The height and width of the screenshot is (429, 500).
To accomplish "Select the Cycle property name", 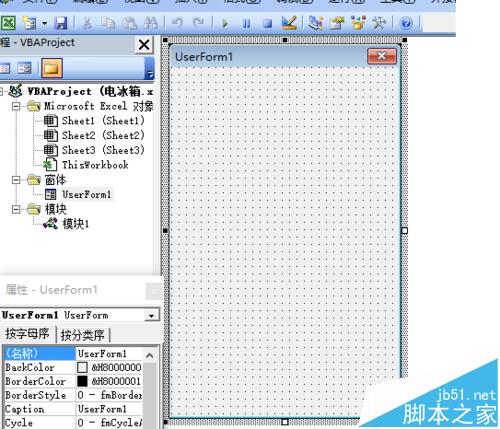I will click(39, 423).
